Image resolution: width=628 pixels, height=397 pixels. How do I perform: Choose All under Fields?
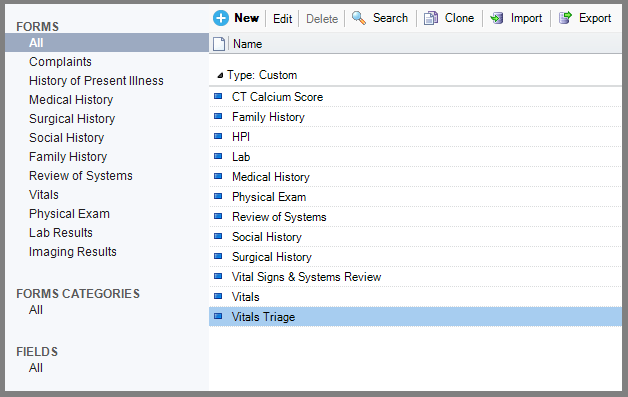[36, 368]
